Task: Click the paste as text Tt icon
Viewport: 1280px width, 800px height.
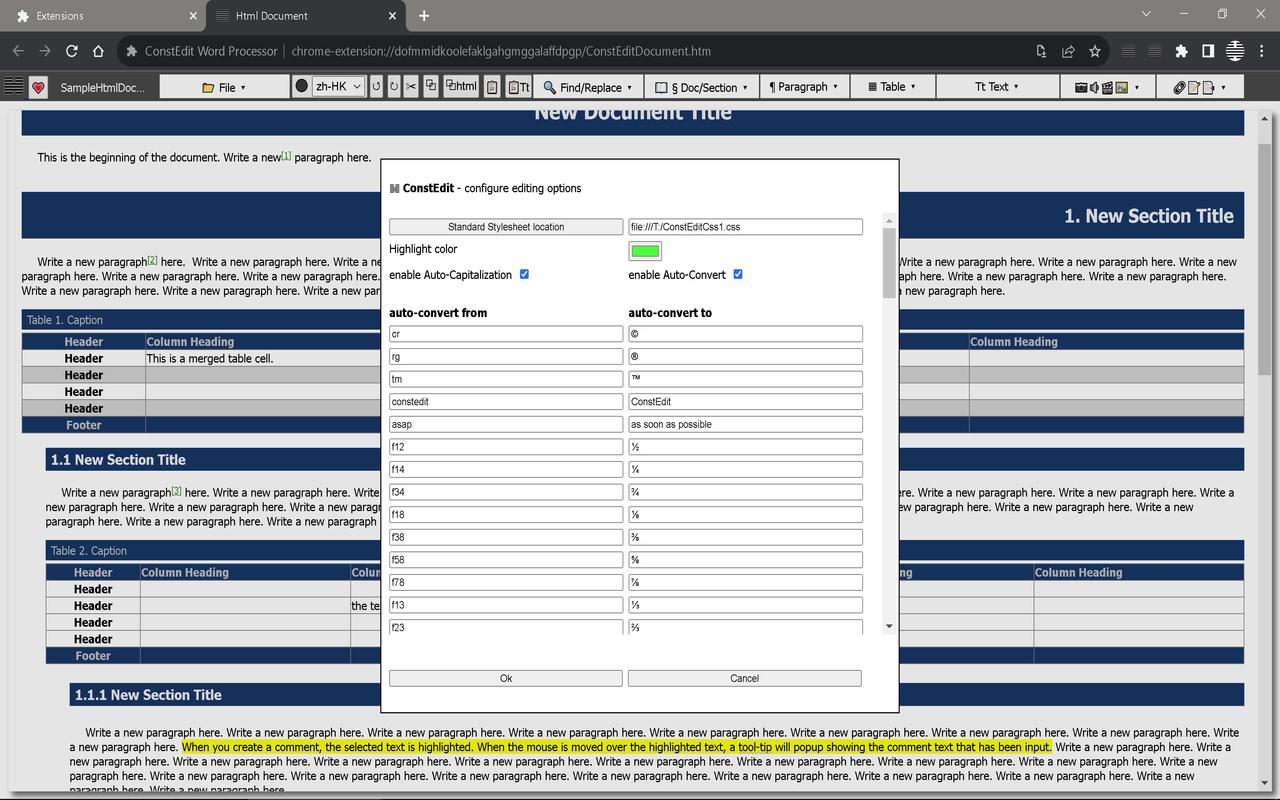Action: 518,87
